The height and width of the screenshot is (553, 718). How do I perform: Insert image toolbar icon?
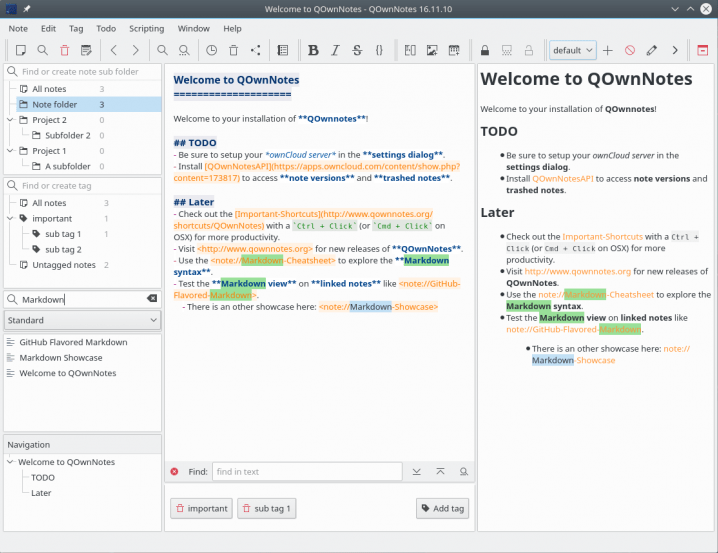pos(432,50)
